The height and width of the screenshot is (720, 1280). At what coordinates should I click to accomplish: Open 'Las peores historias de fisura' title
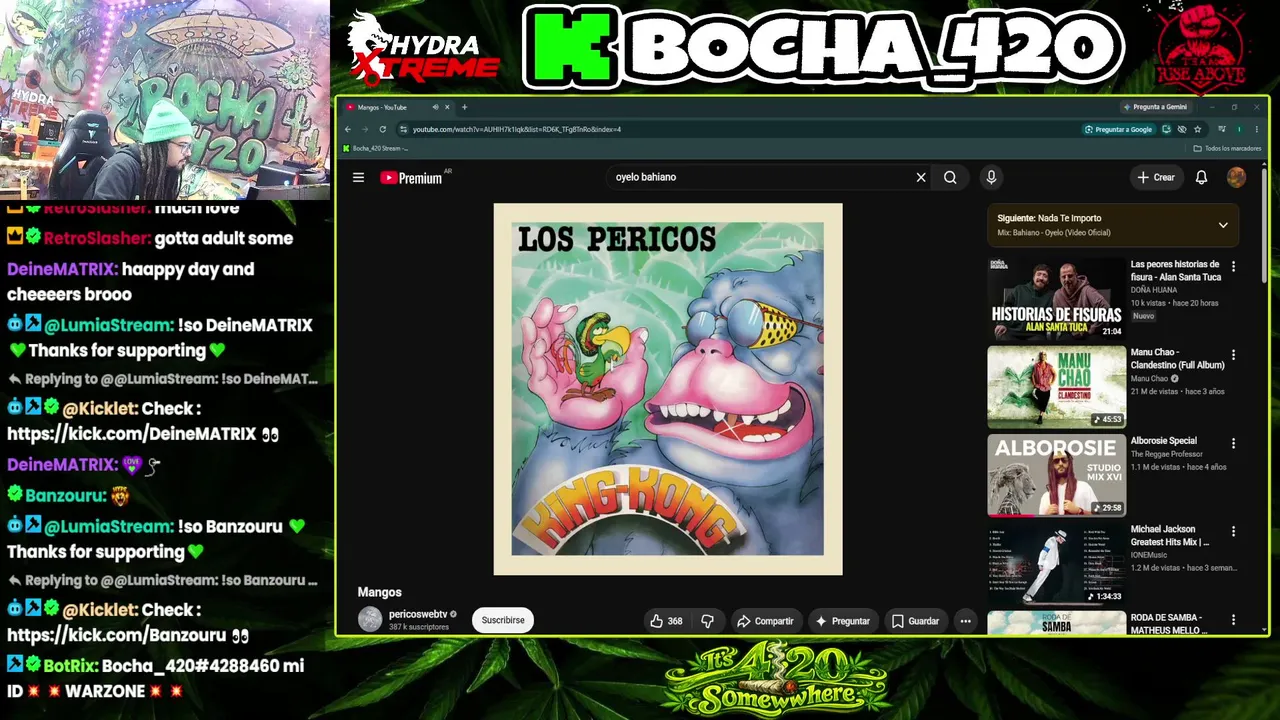[x=1176, y=271]
